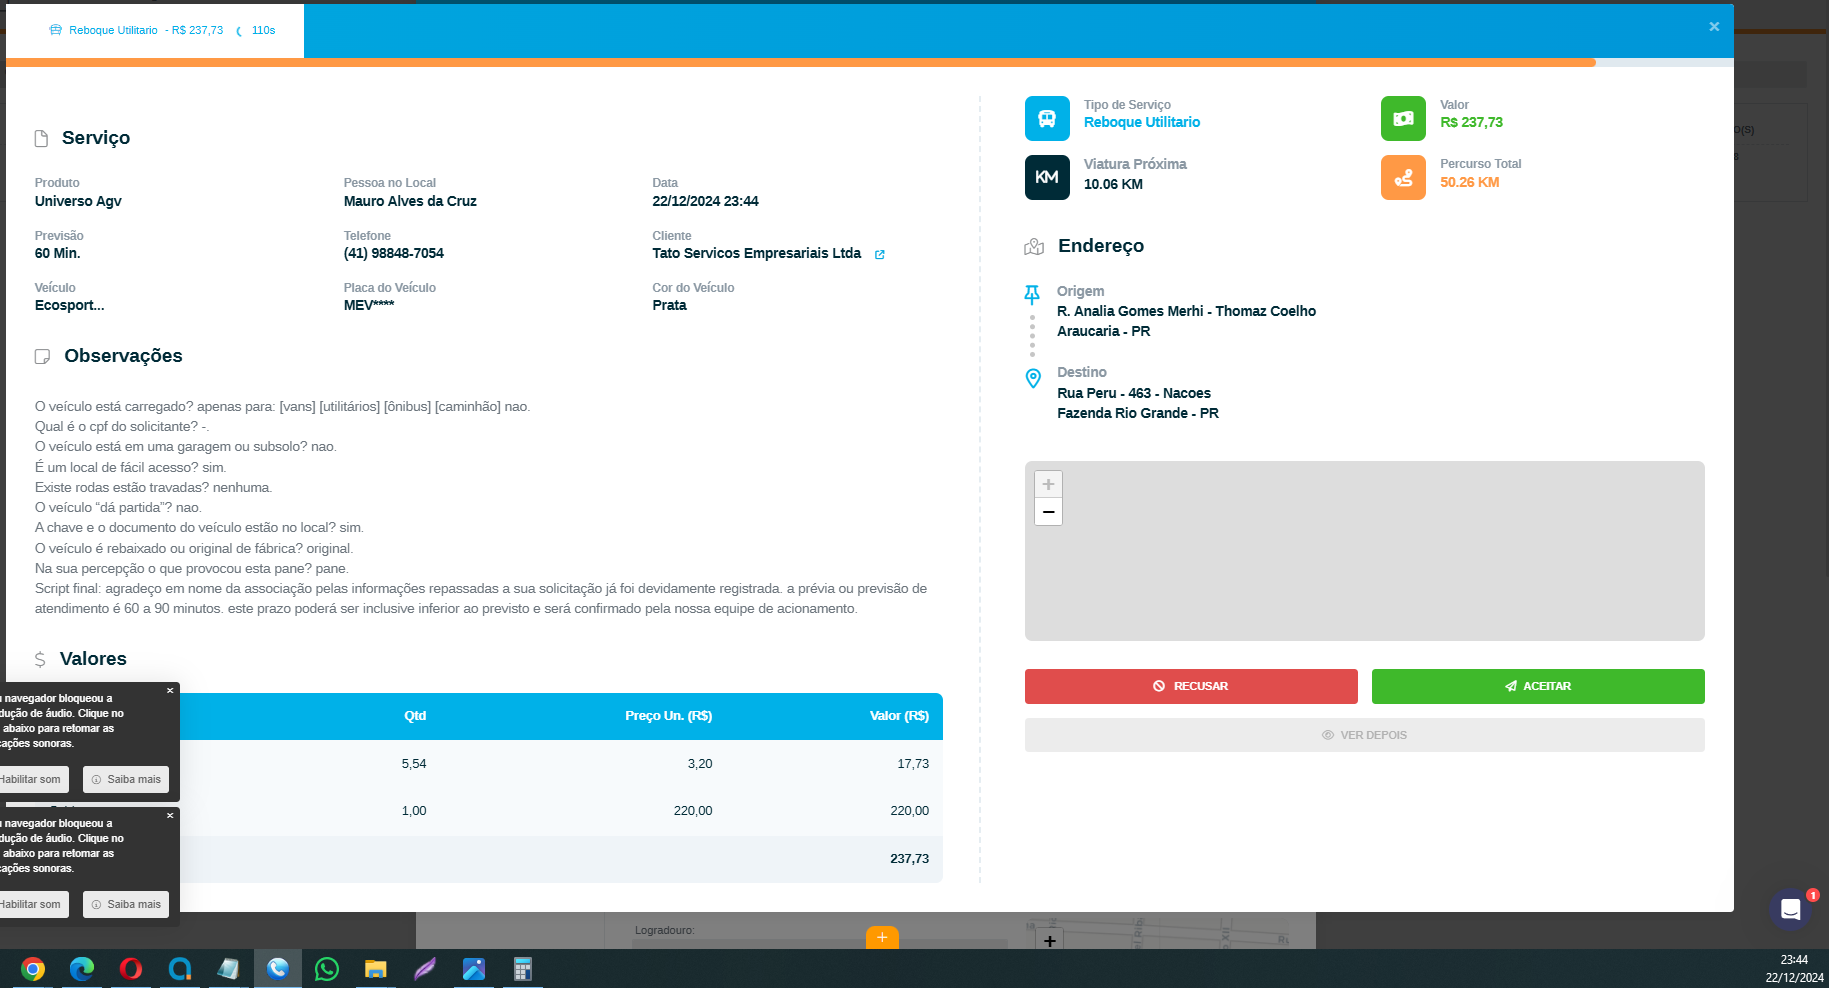The width and height of the screenshot is (1829, 988).
Task: Open the blue phone app in taskbar
Action: point(278,968)
